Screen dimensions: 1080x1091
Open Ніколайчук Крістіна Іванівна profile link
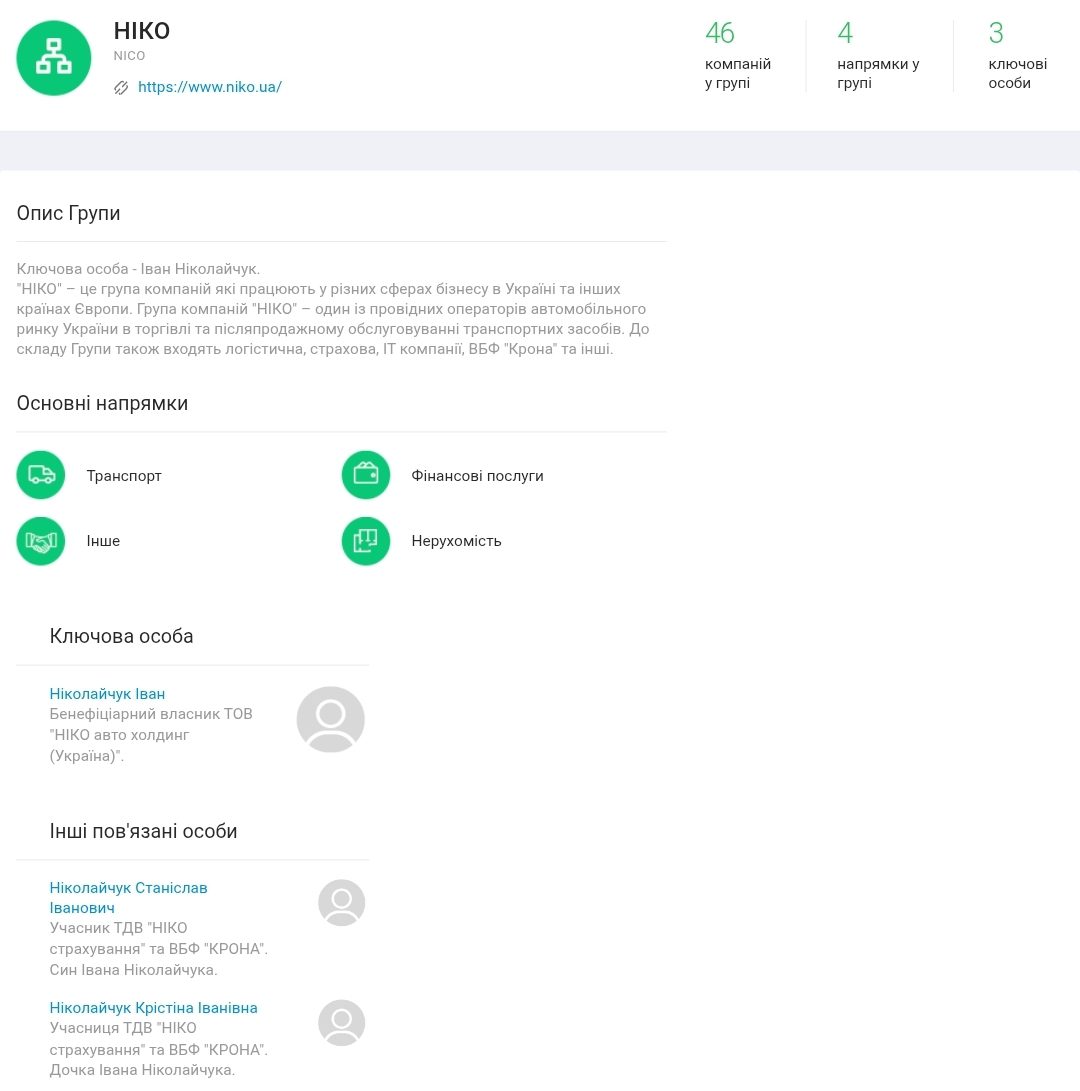pyautogui.click(x=153, y=1008)
